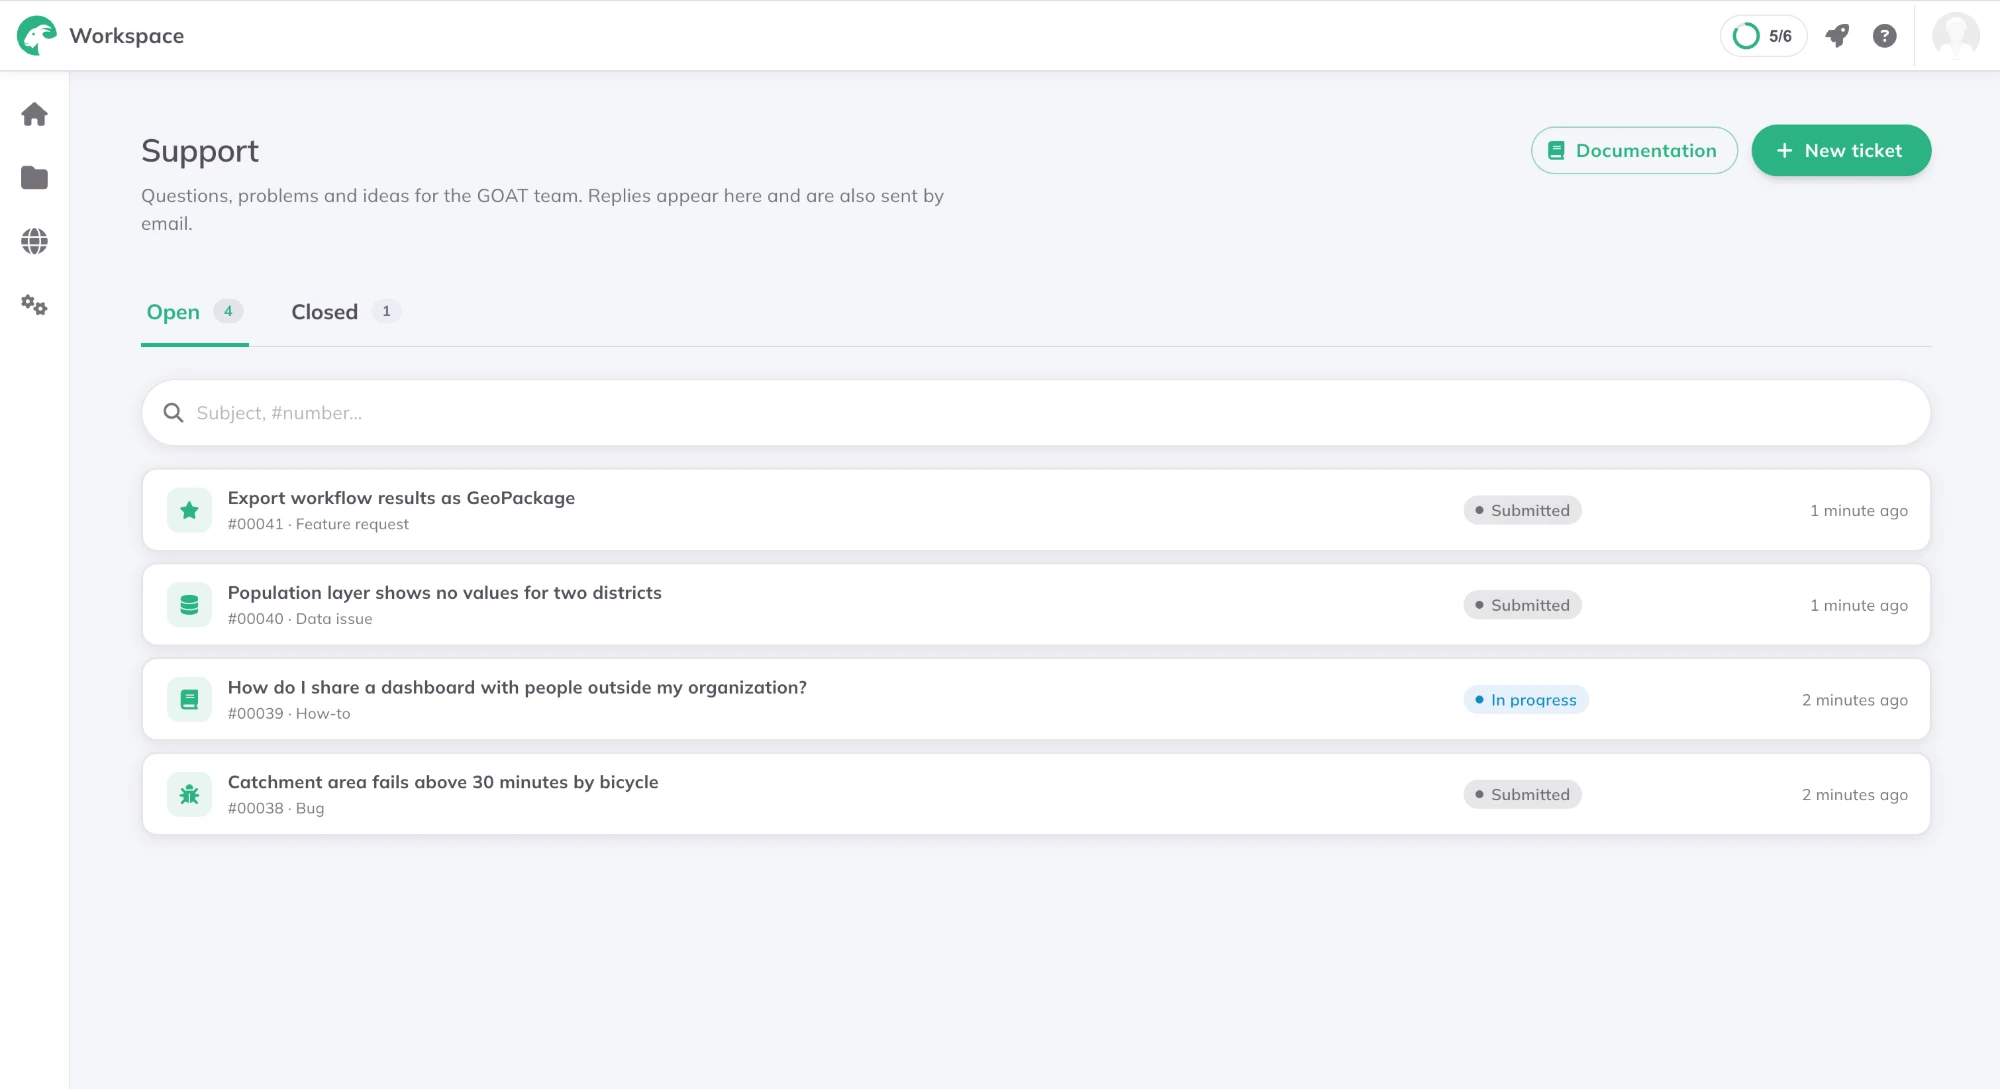
Task: Open ticket Catchment area fails above 30 minutes
Action: [1036, 795]
